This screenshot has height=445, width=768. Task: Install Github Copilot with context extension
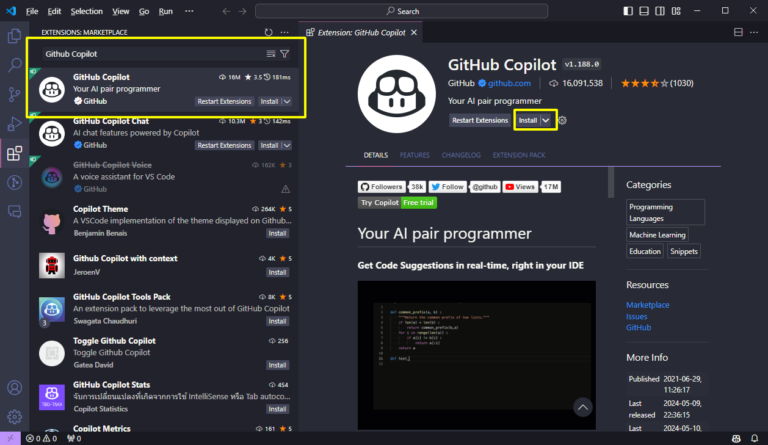pyautogui.click(x=277, y=272)
